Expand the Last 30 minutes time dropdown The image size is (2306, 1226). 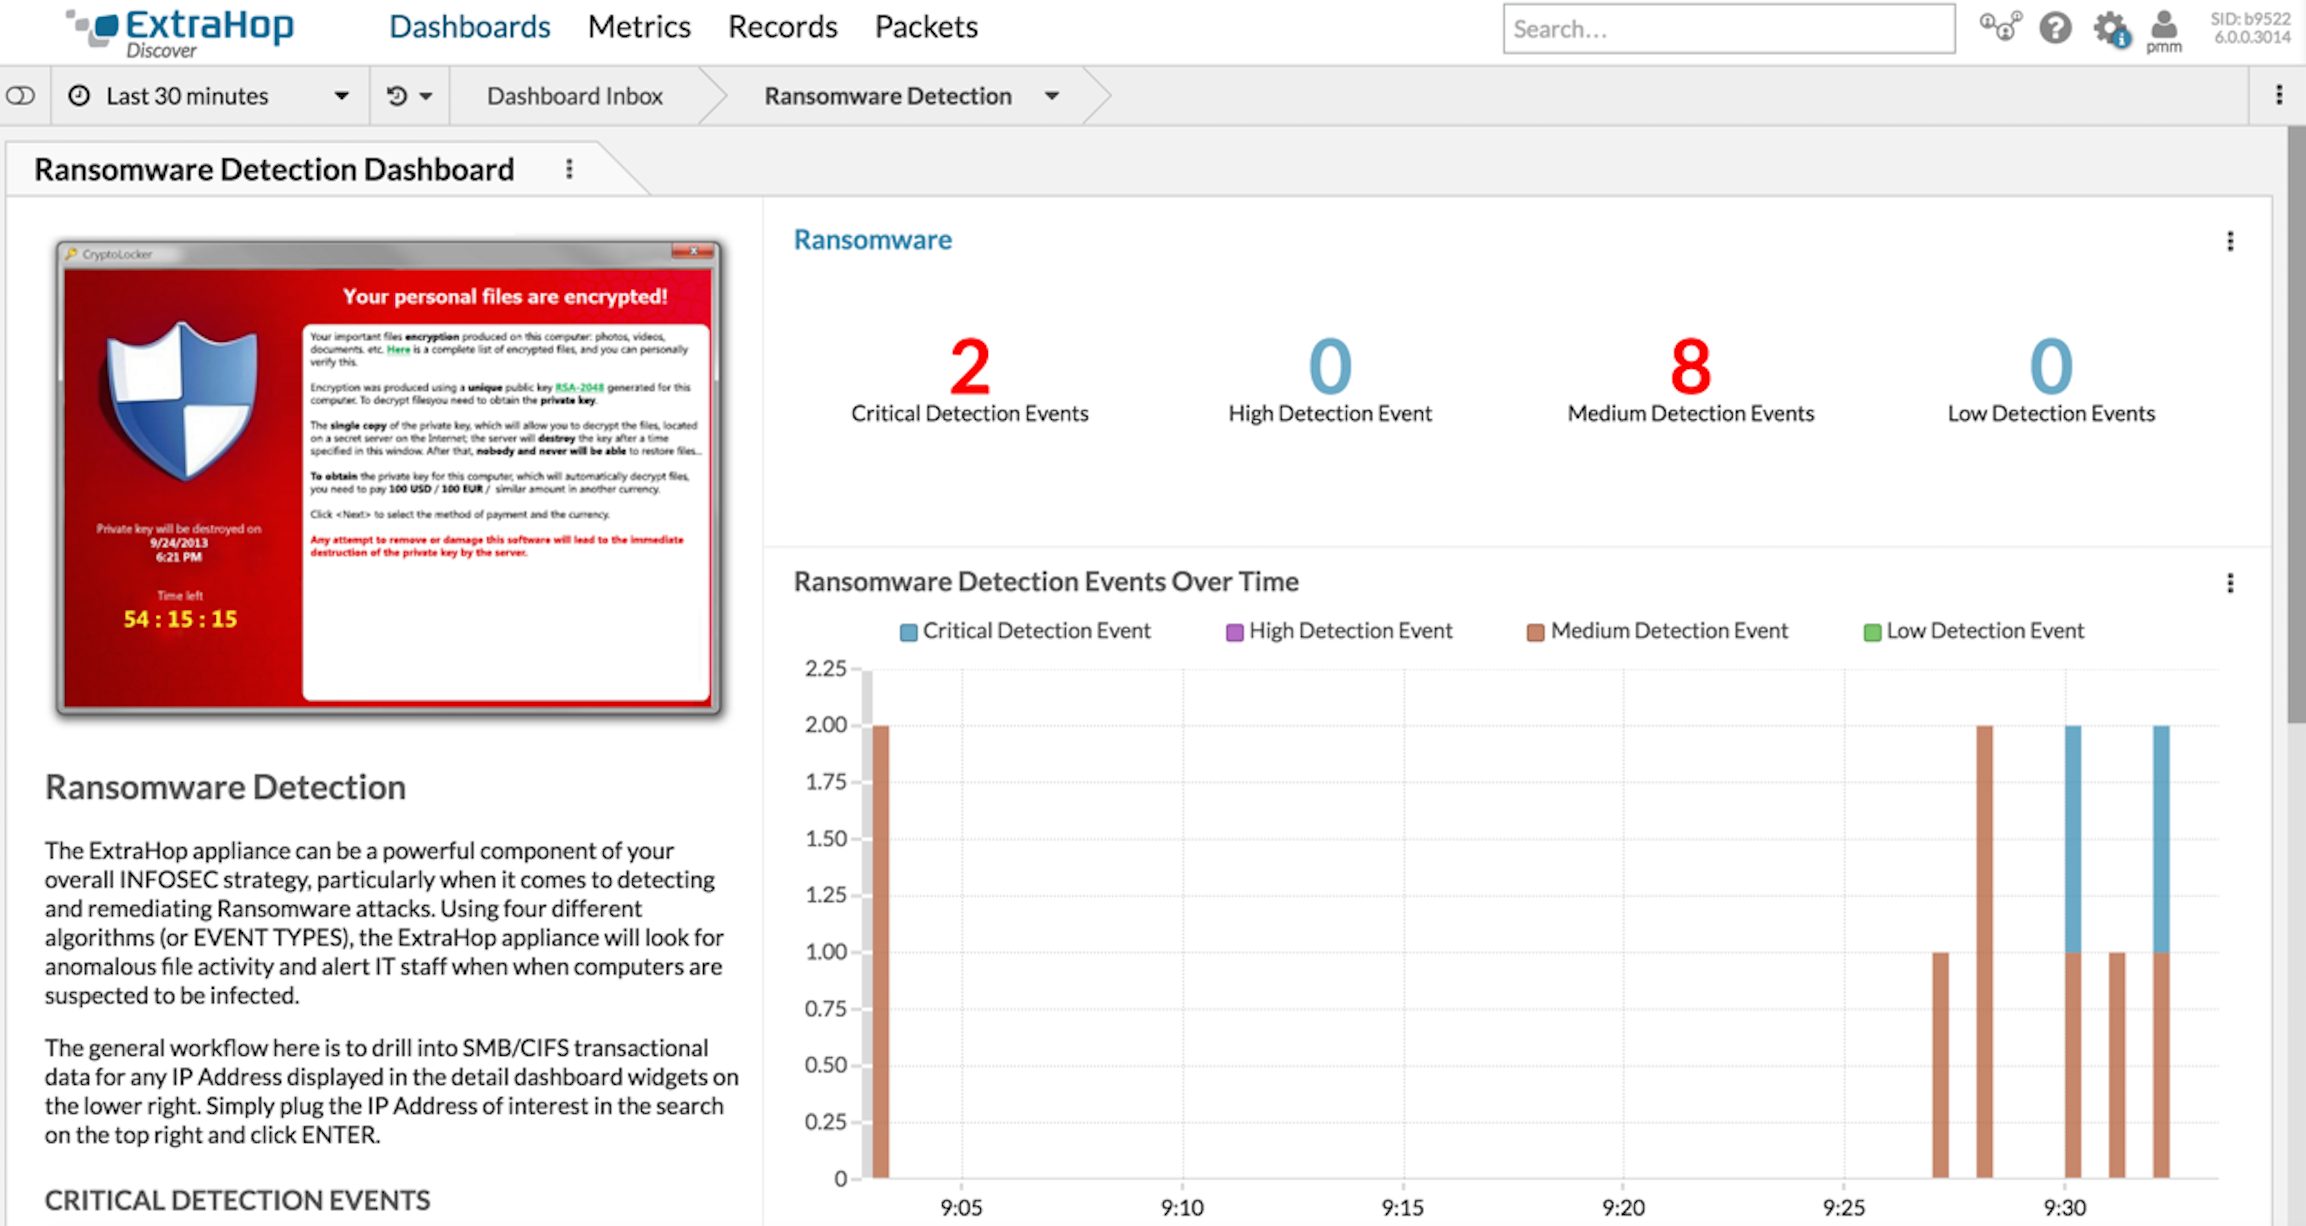(341, 96)
